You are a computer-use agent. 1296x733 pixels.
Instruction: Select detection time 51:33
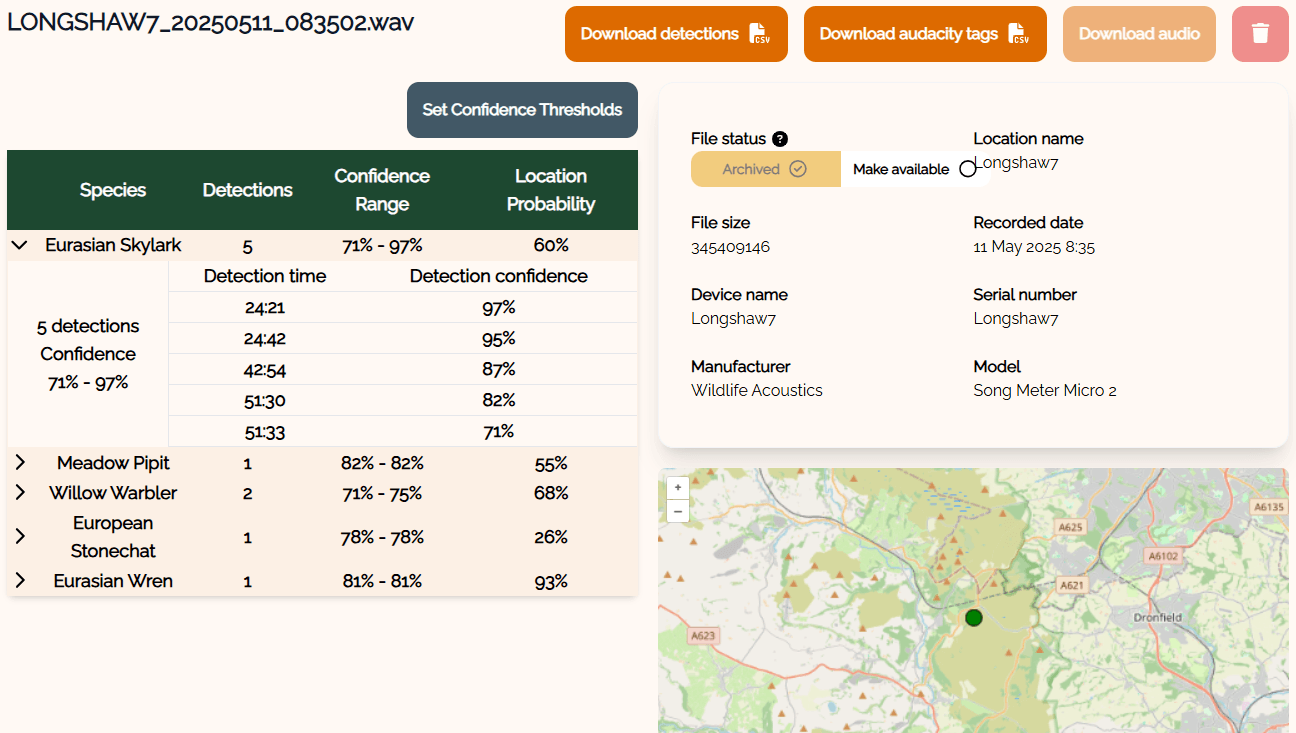pos(265,432)
